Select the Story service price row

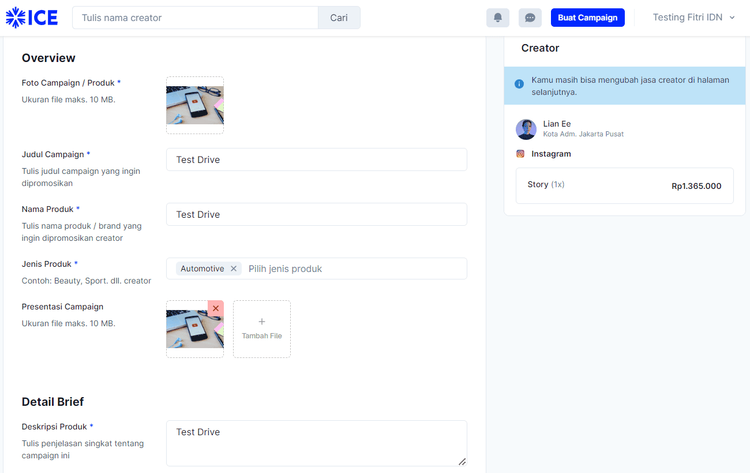(624, 185)
